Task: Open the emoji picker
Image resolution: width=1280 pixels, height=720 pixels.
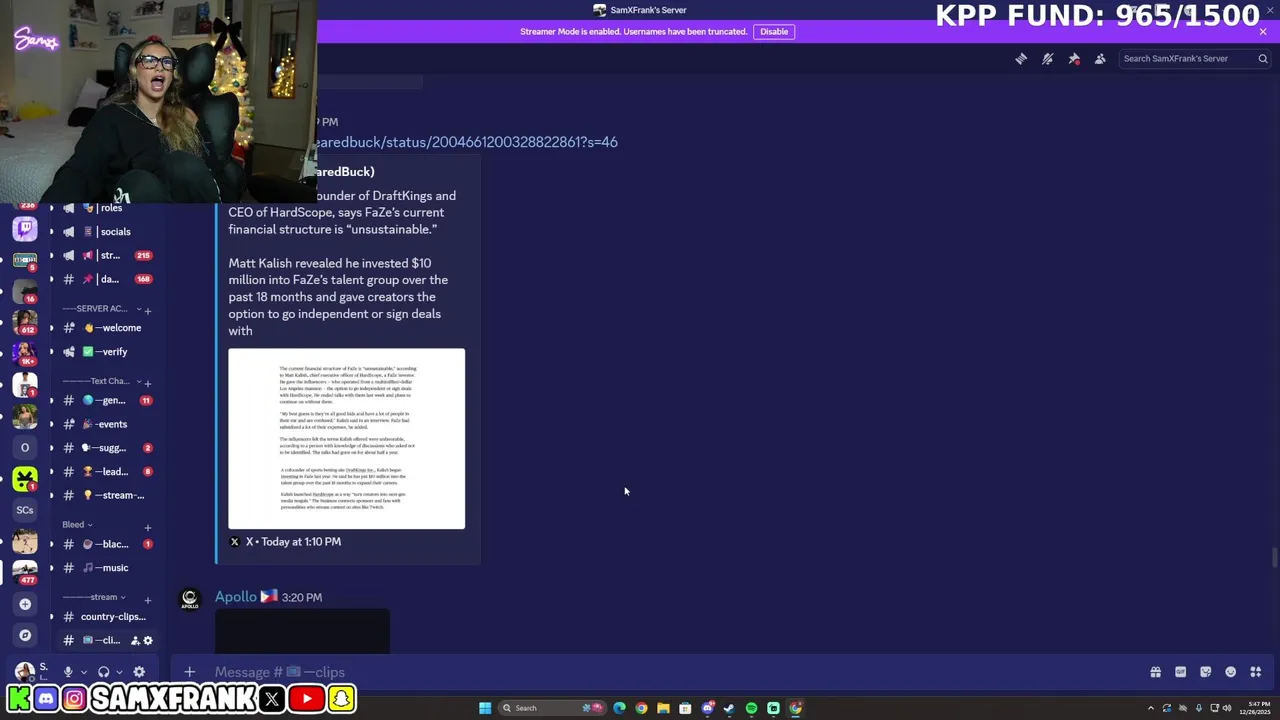Action: click(1230, 672)
